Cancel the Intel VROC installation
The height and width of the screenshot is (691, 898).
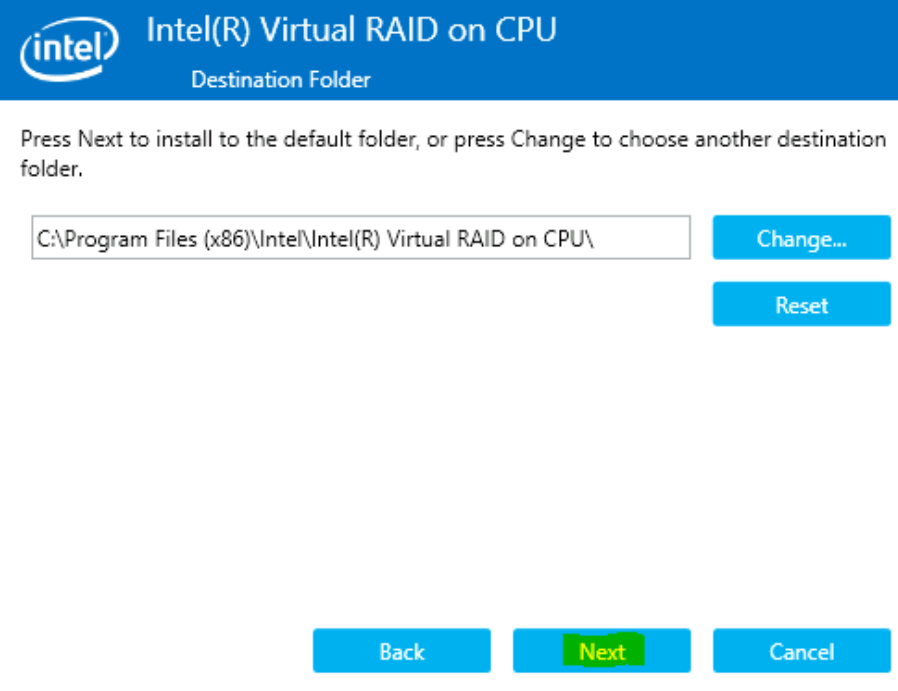(801, 651)
